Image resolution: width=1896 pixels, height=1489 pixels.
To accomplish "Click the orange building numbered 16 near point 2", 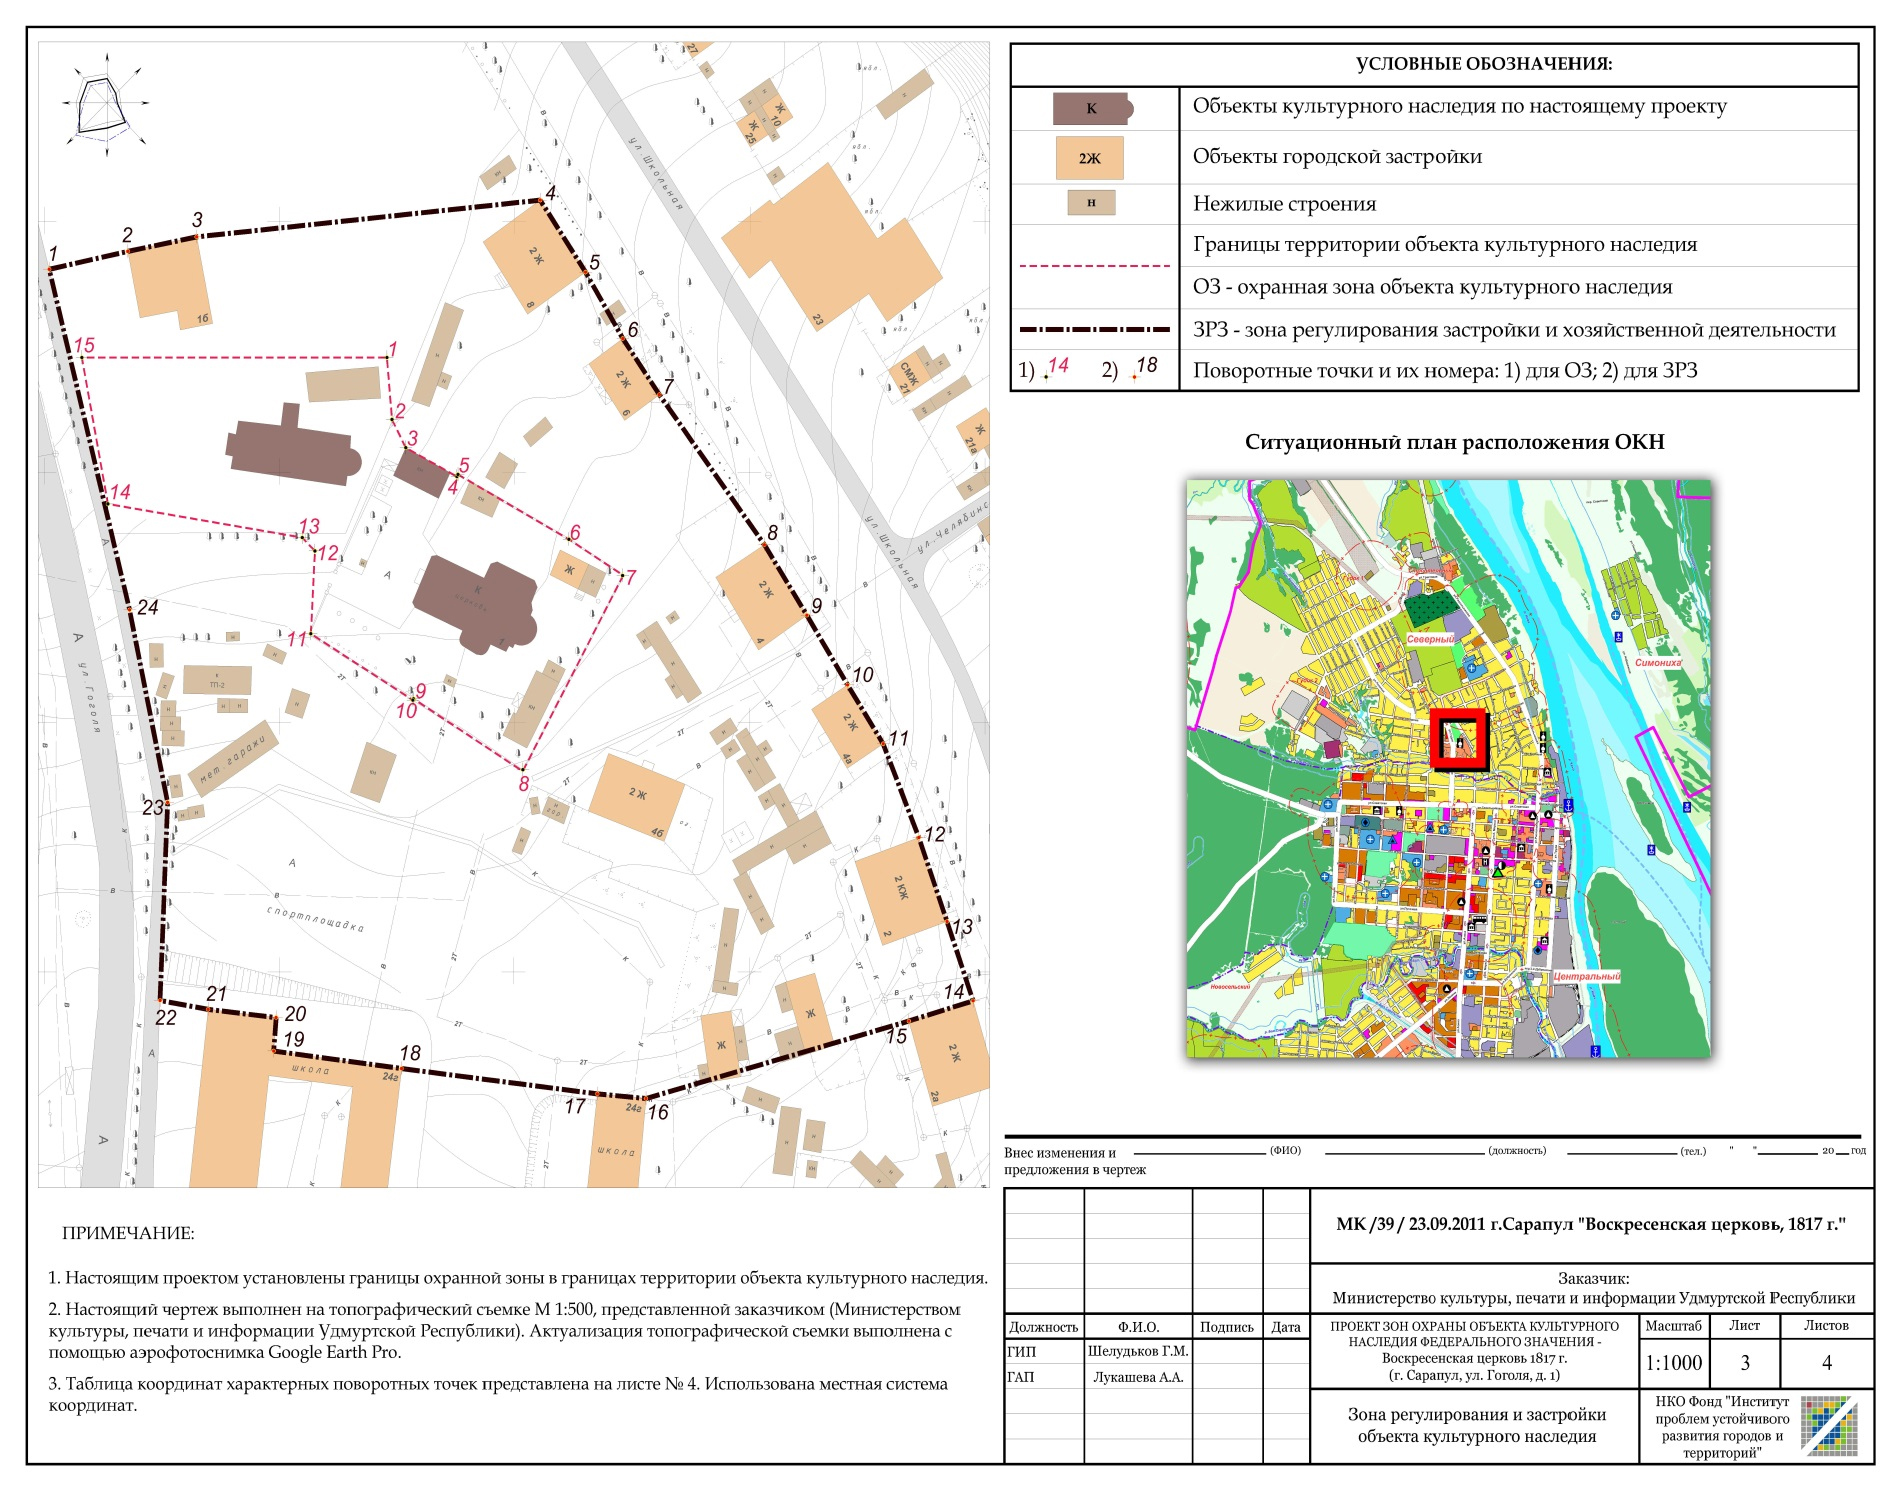I will pos(170,284).
